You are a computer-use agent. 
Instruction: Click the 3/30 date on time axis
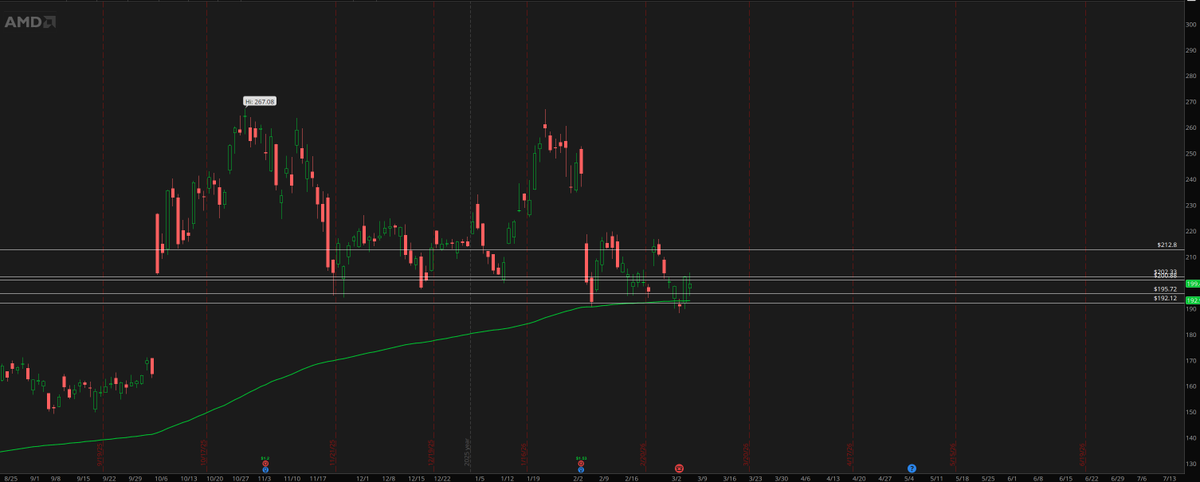(x=781, y=477)
